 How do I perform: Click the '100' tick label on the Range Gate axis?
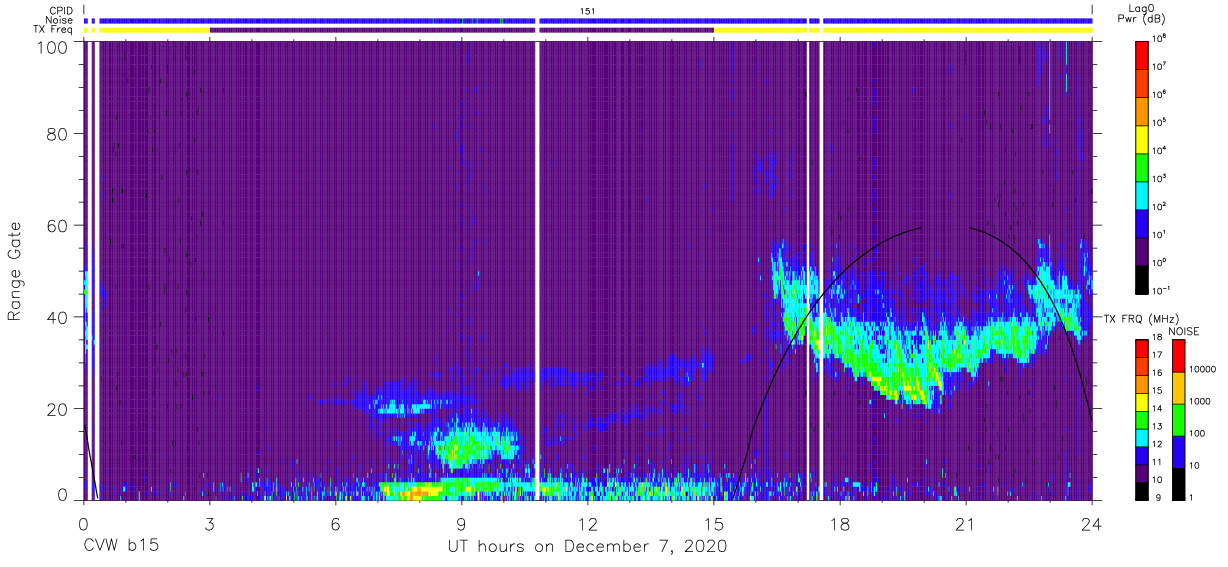52,46
